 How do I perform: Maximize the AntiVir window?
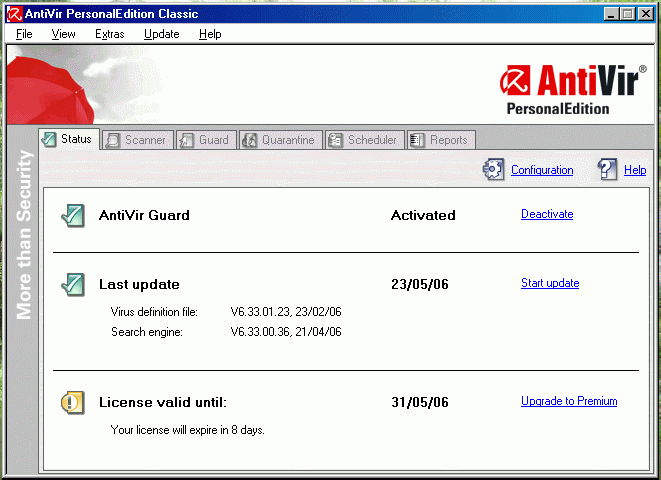click(627, 14)
